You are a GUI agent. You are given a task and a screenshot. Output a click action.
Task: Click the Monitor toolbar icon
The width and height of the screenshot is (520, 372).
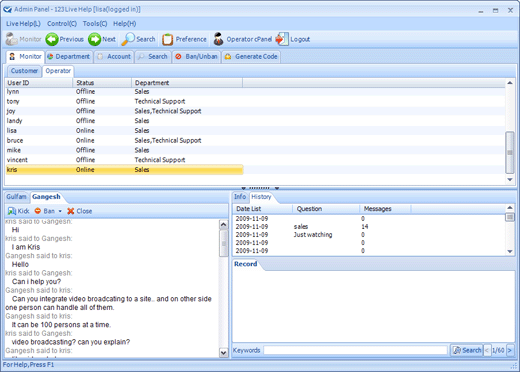click(x=11, y=39)
